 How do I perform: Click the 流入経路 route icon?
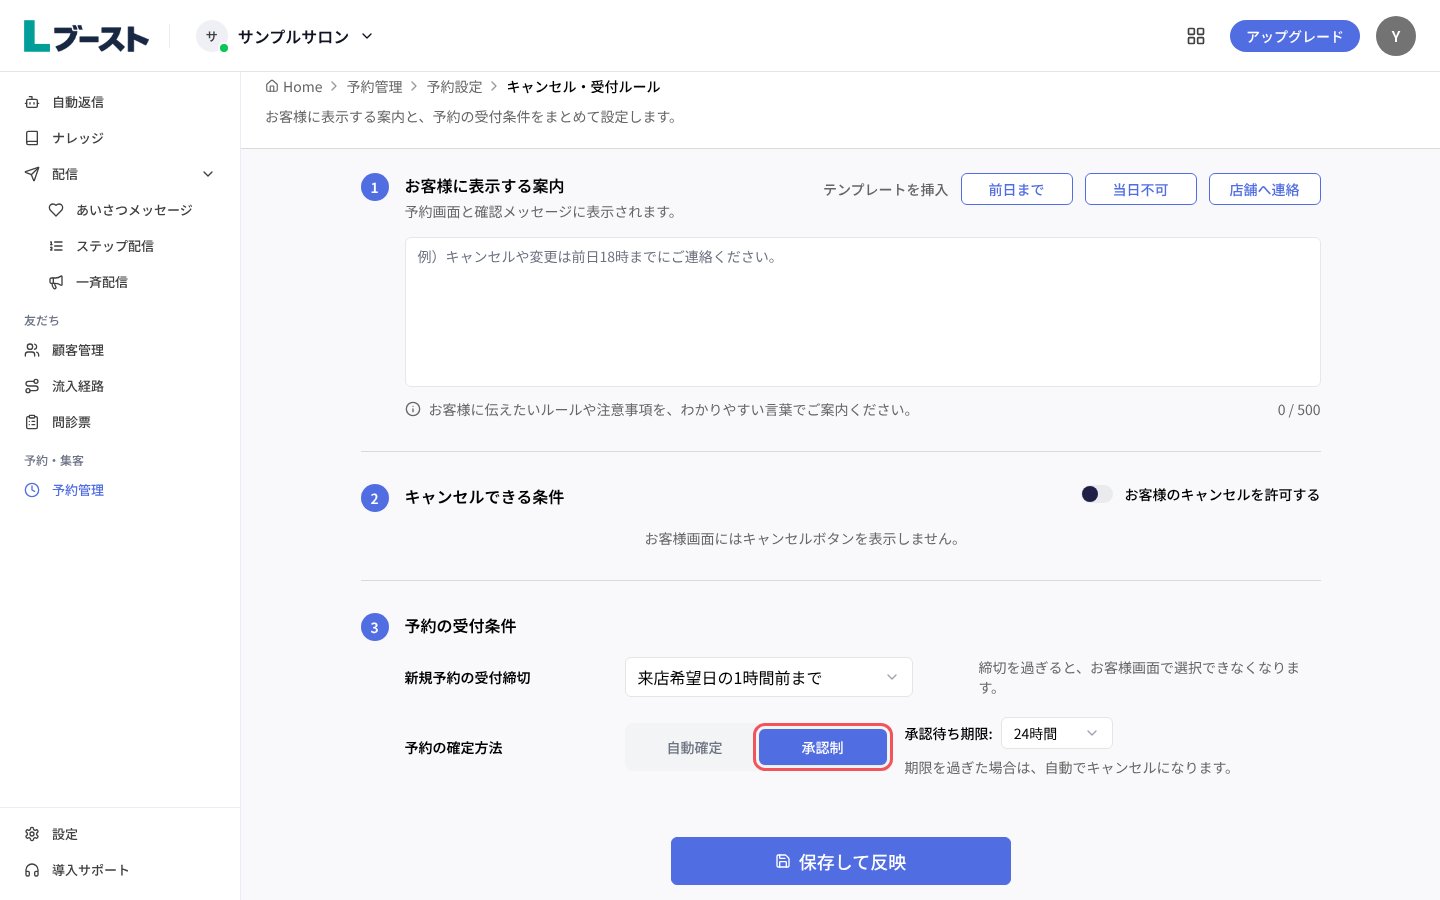(32, 386)
